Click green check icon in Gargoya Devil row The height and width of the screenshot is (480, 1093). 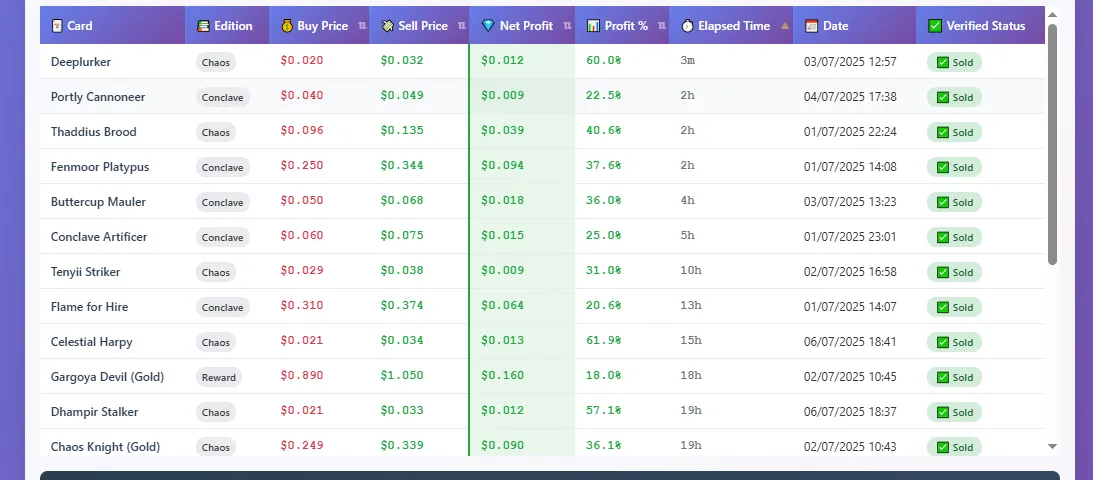[942, 377]
